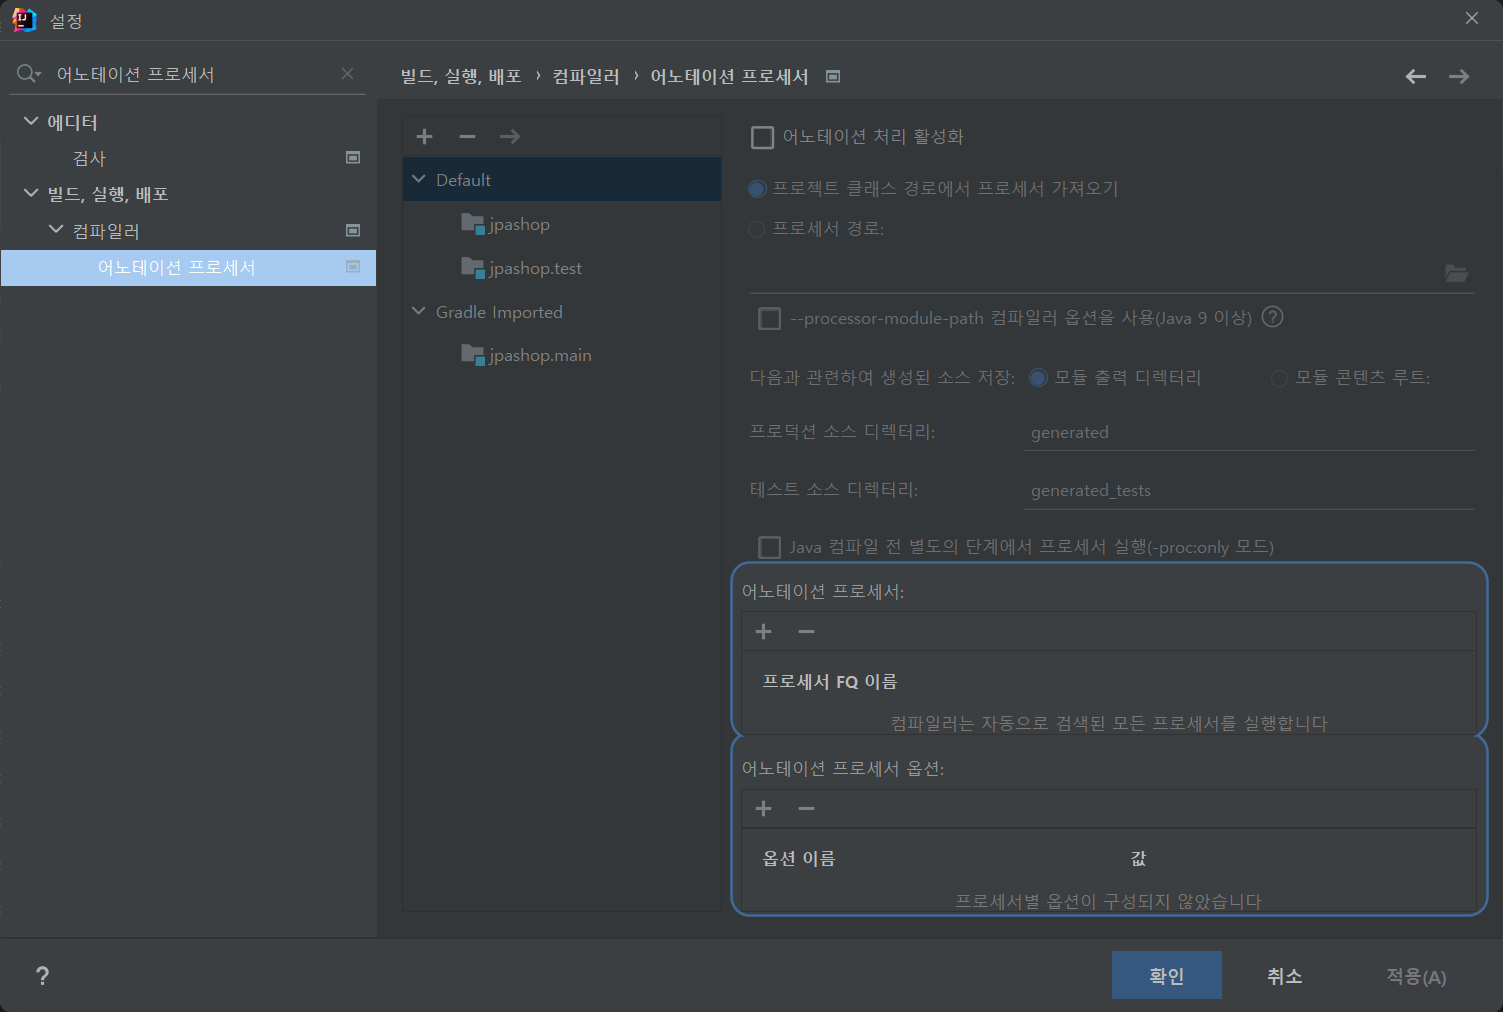Screen dimensions: 1503x1012
Task: Navigate back with the left arrow
Action: click(1416, 76)
